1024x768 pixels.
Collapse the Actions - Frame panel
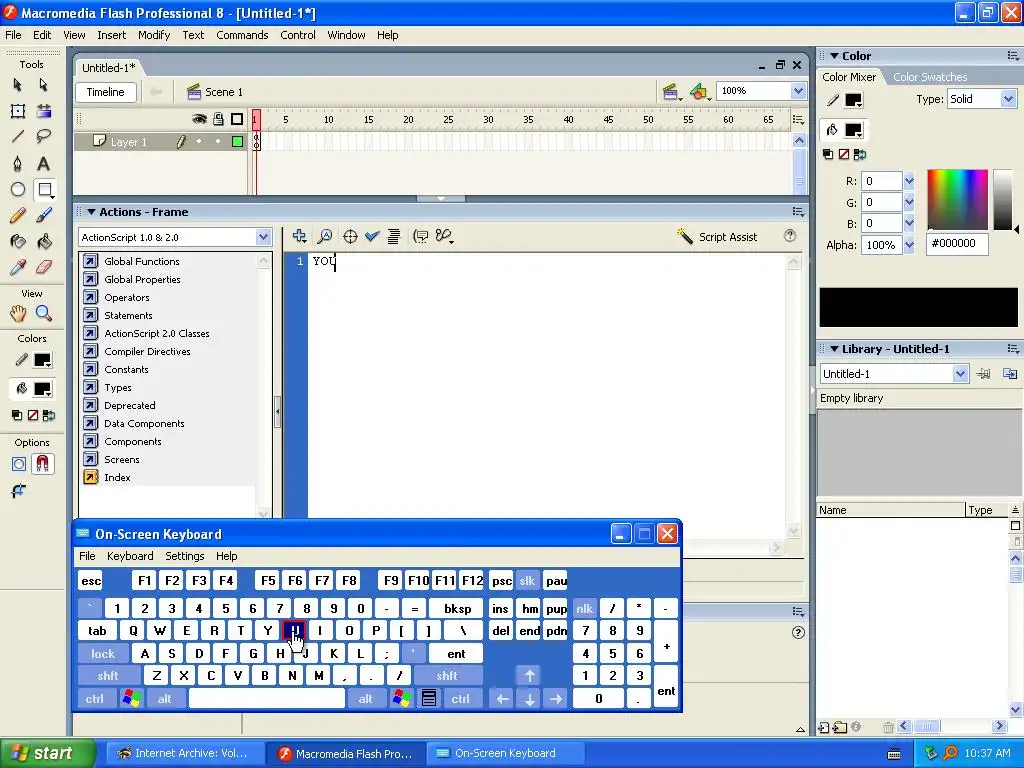pos(91,212)
